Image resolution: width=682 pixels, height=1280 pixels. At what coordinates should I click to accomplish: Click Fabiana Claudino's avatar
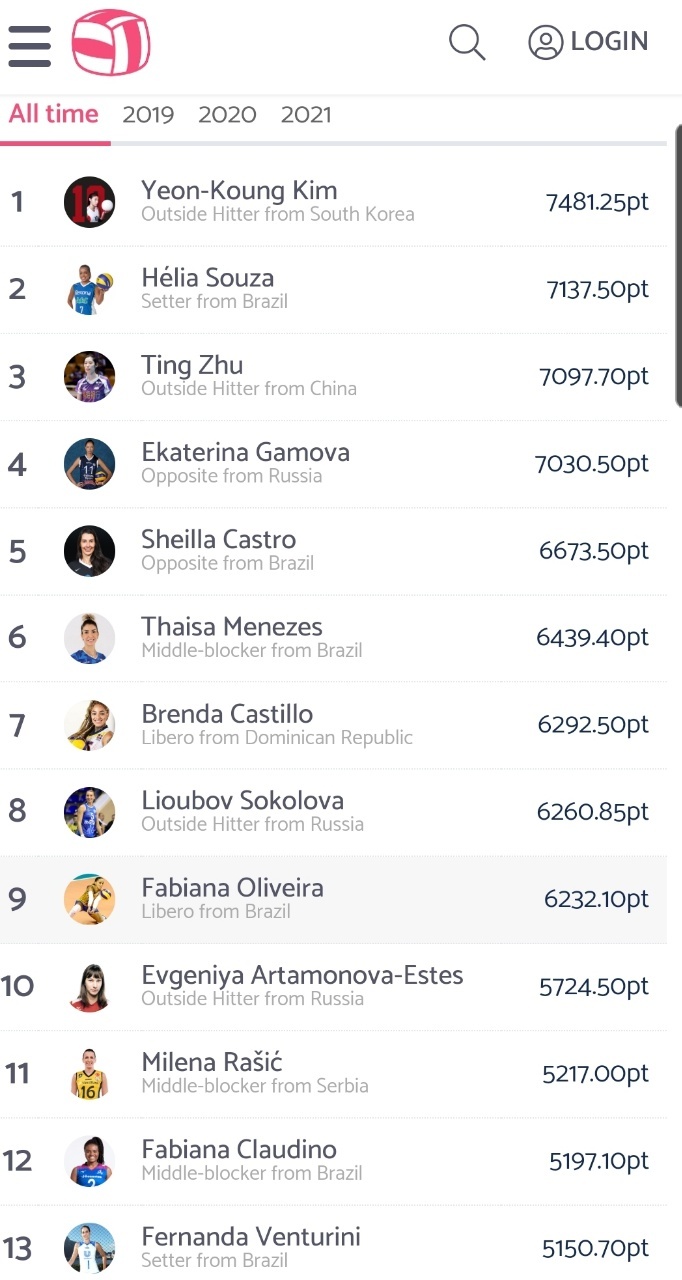(89, 1161)
